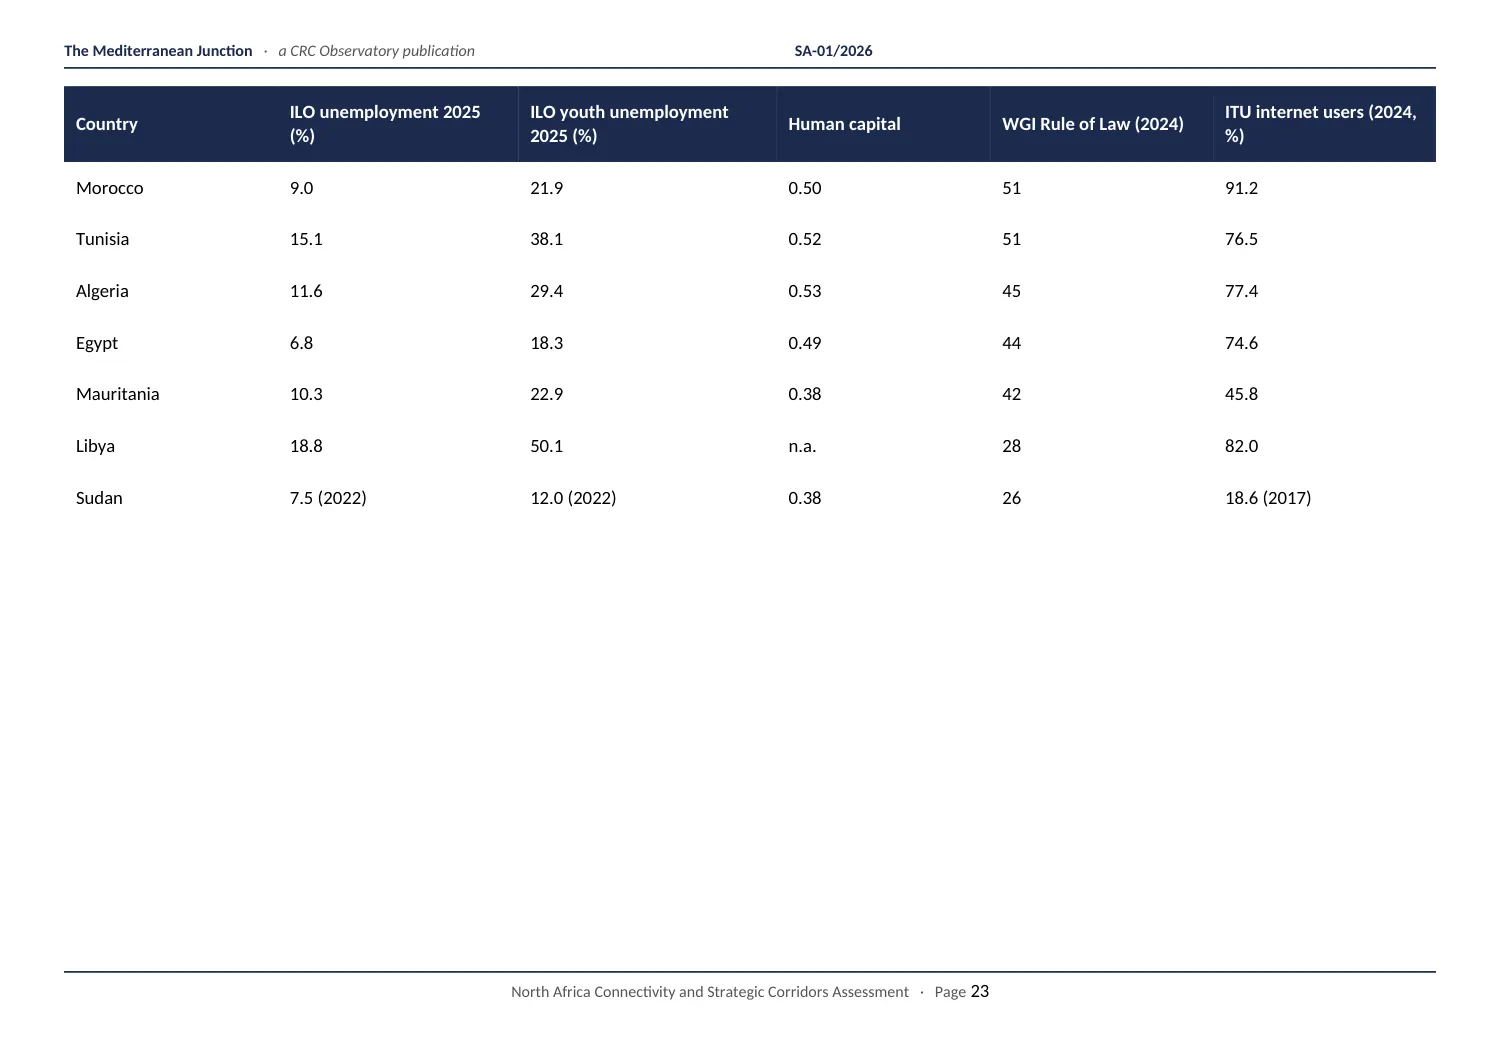Click the 'WGI Rule of Law (2024)' header

[x=1092, y=124]
